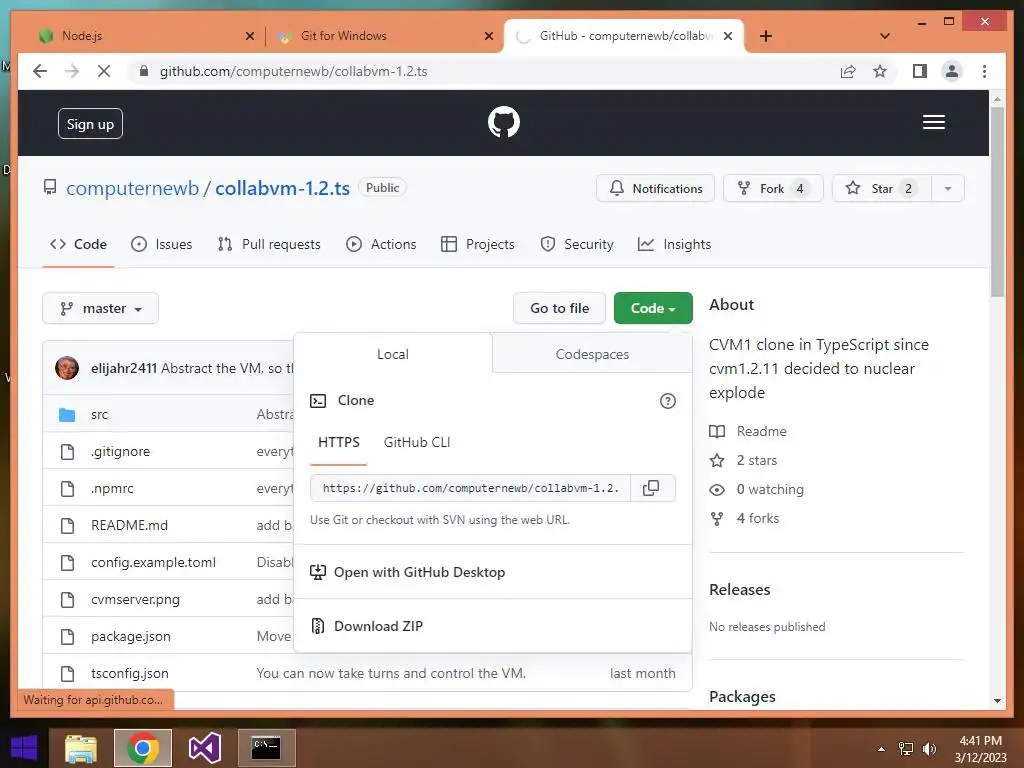Open the Chrome profile avatar
The height and width of the screenshot is (768, 1024).
tap(952, 71)
